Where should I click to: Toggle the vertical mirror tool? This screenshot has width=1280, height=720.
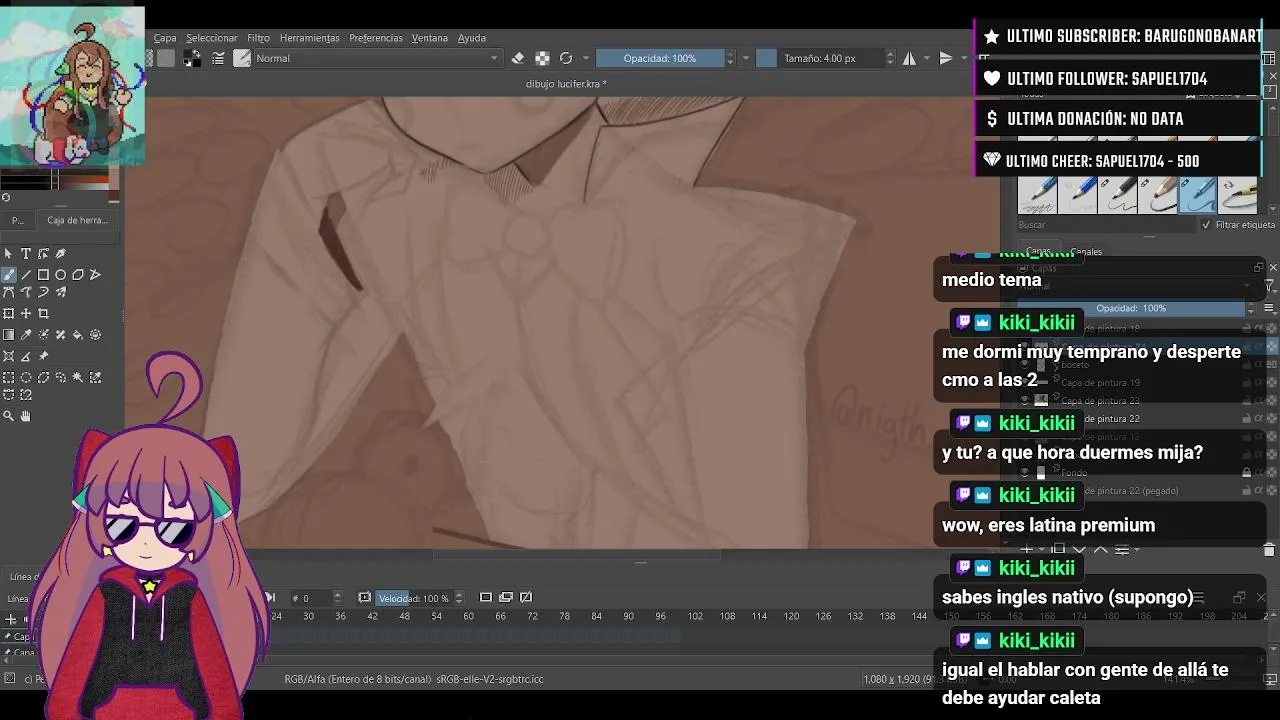(945, 58)
